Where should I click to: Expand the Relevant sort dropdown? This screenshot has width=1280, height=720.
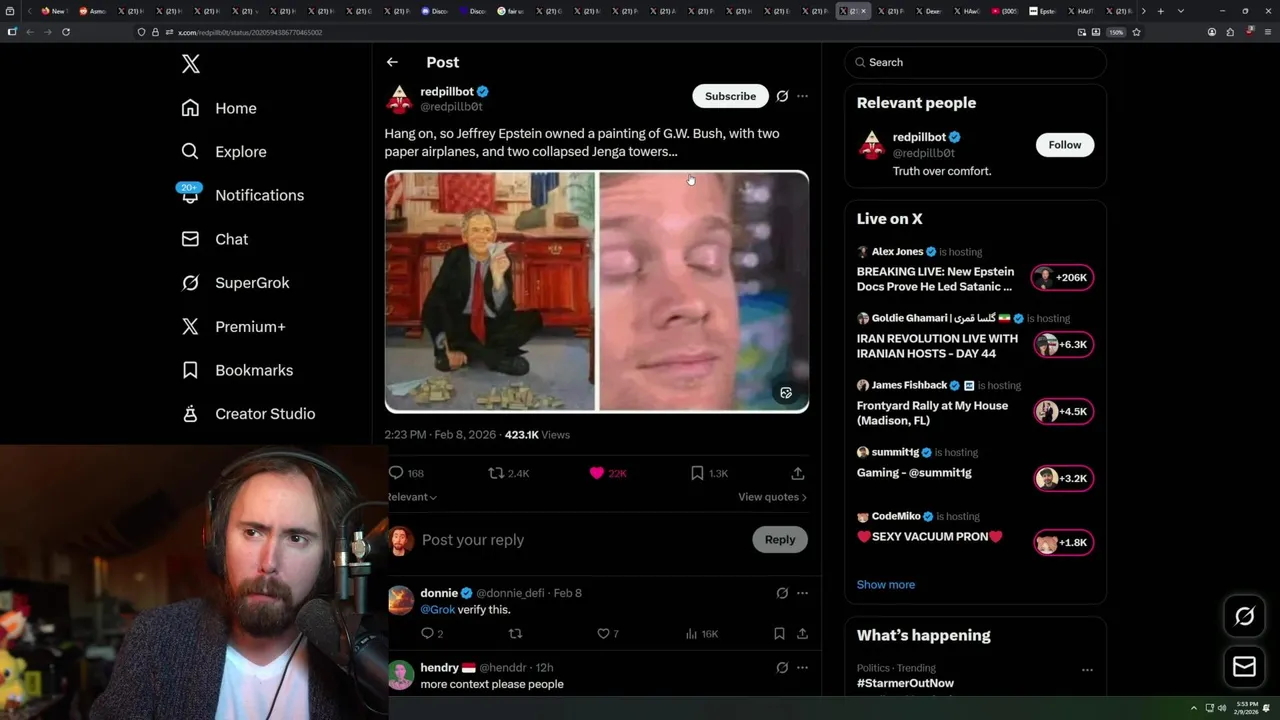pos(412,497)
